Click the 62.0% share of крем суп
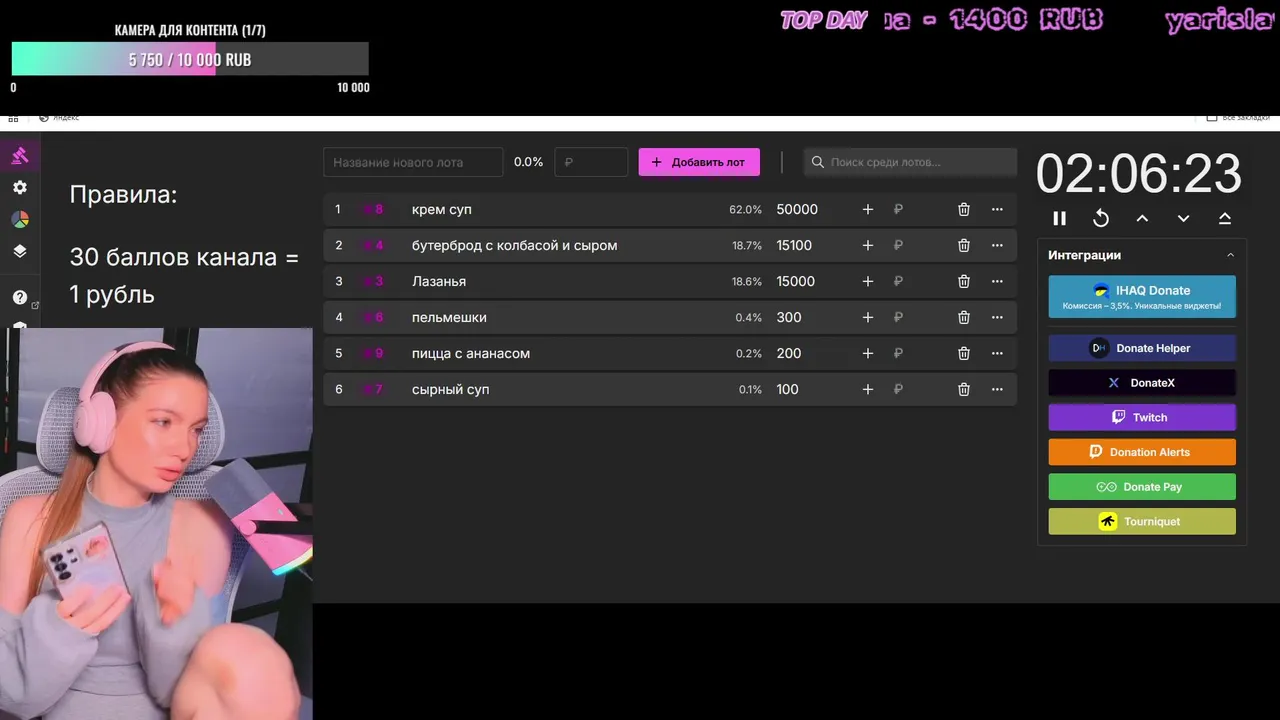Screen dimensions: 1280x720 click(745, 210)
